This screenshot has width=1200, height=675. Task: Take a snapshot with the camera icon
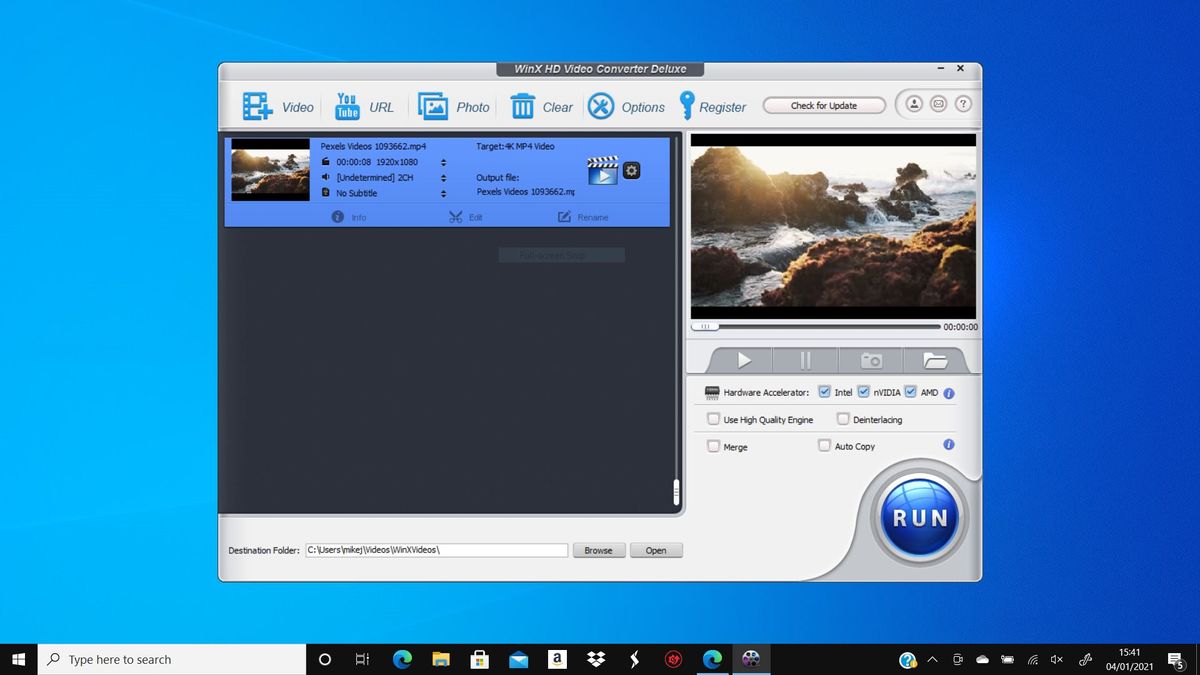coord(870,360)
